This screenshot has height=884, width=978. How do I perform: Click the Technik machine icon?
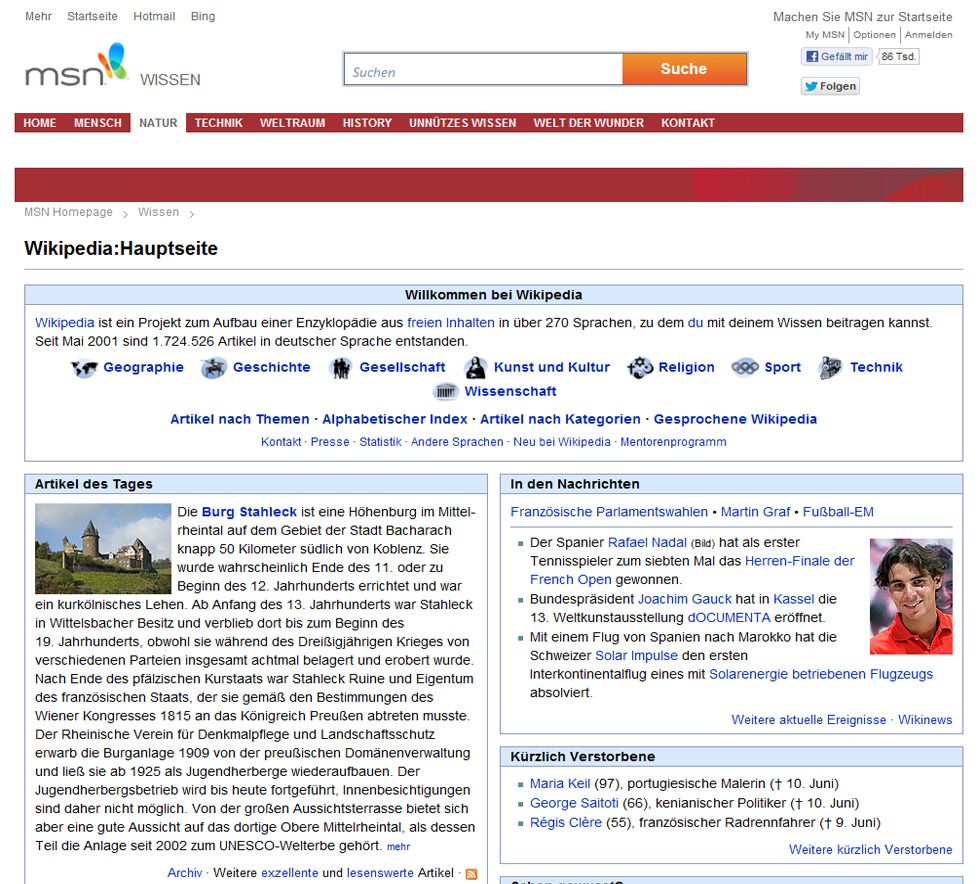click(x=830, y=368)
